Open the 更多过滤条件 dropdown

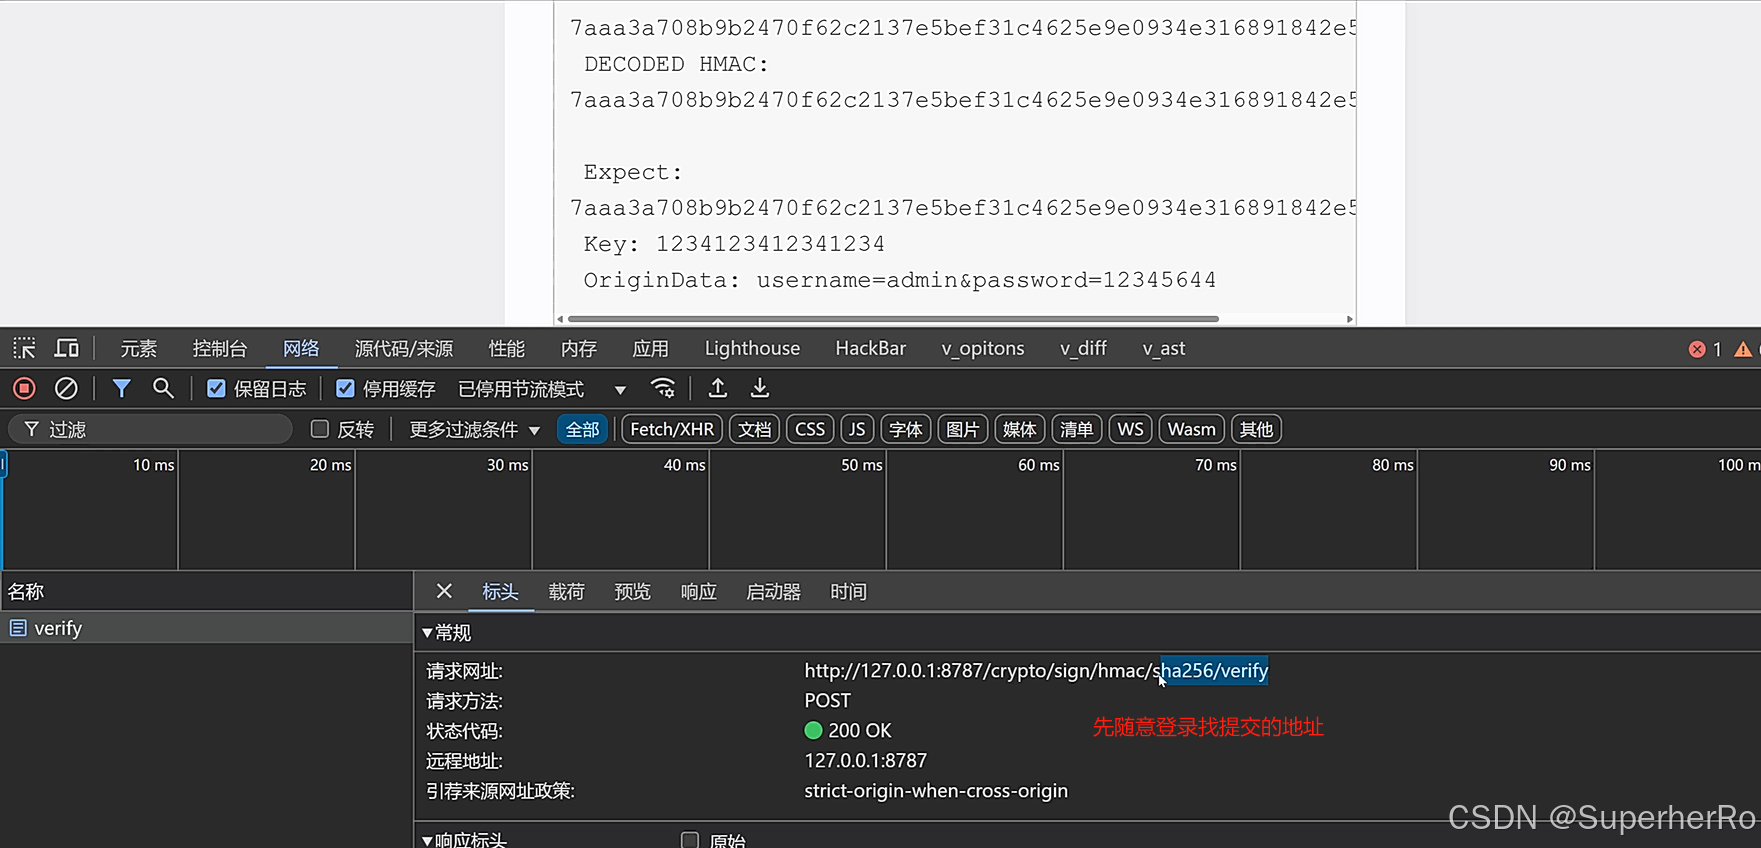pyautogui.click(x=475, y=430)
